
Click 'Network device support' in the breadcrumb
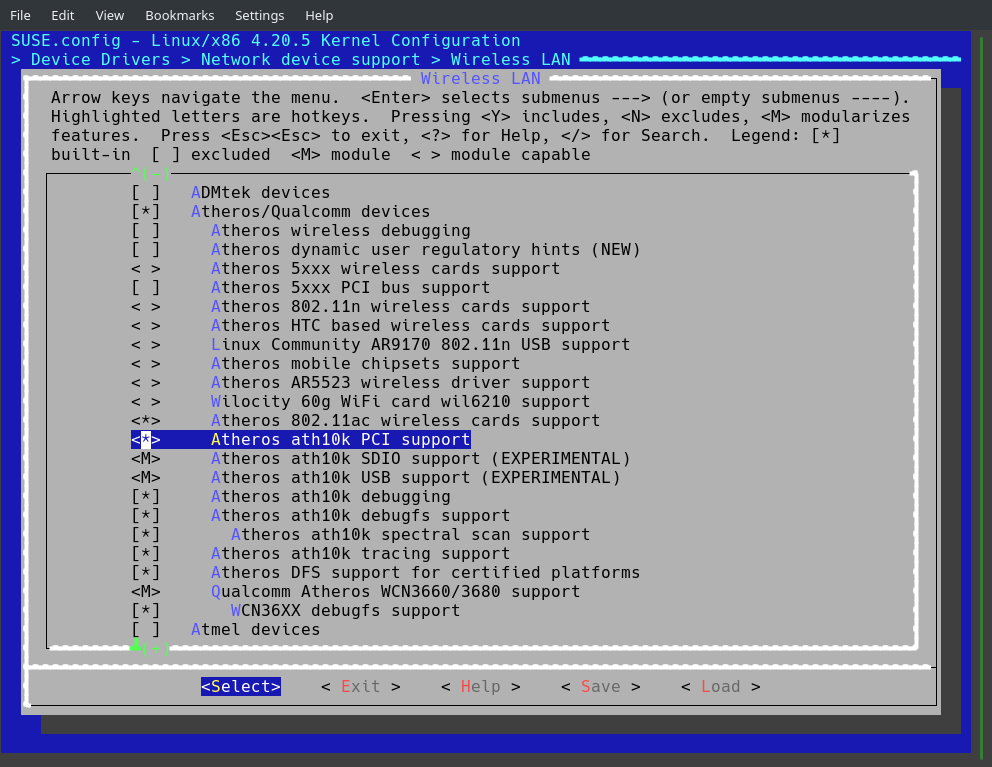point(311,59)
